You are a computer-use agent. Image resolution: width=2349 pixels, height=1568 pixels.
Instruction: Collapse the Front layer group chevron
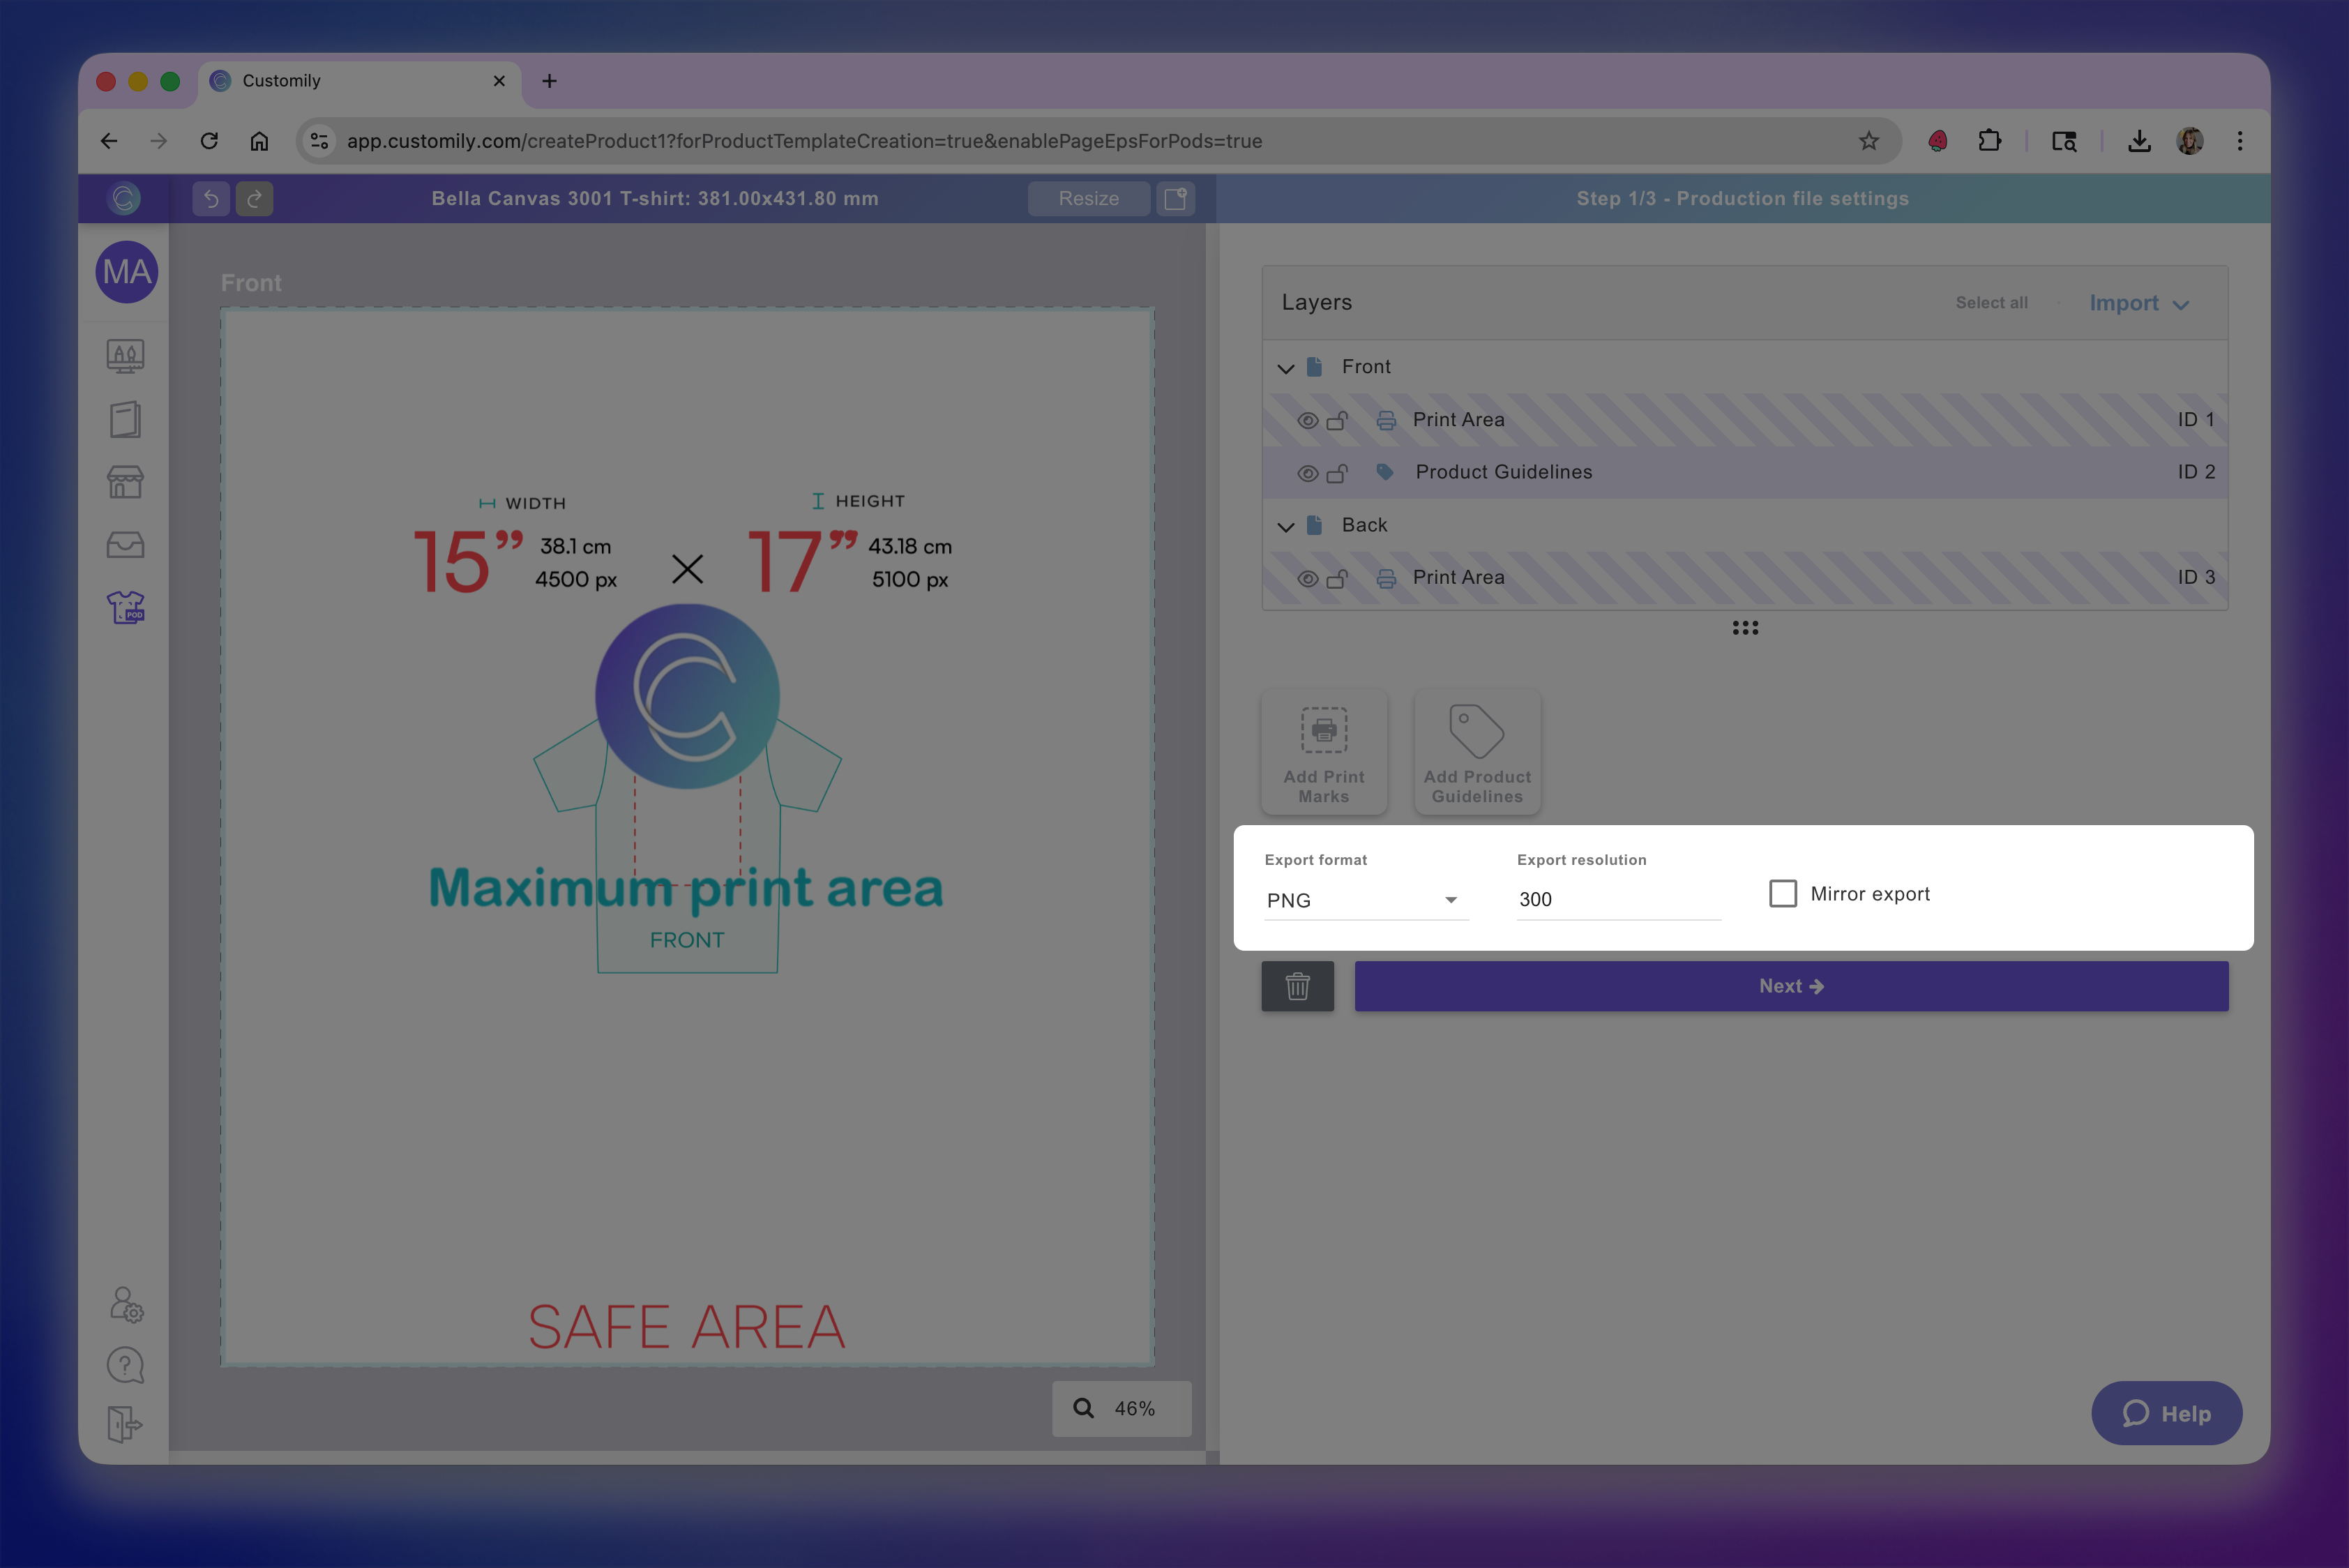click(1286, 368)
